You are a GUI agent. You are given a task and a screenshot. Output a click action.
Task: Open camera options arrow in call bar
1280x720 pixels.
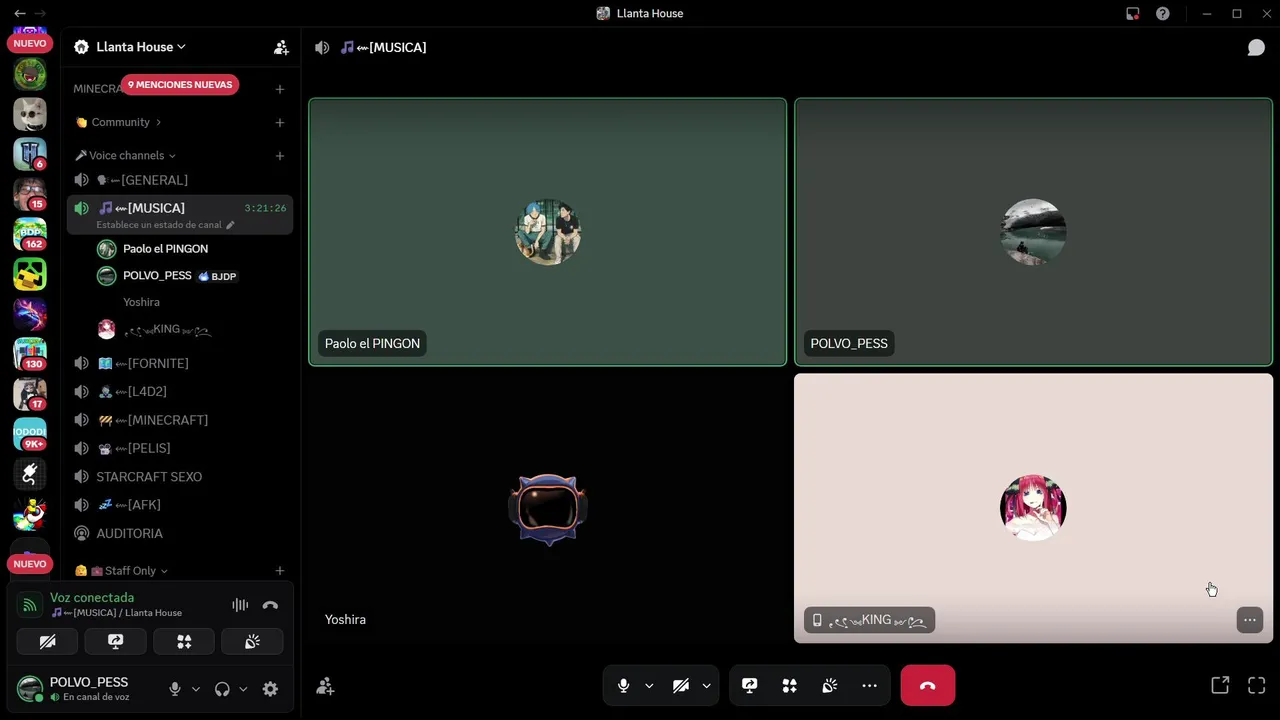coord(706,686)
